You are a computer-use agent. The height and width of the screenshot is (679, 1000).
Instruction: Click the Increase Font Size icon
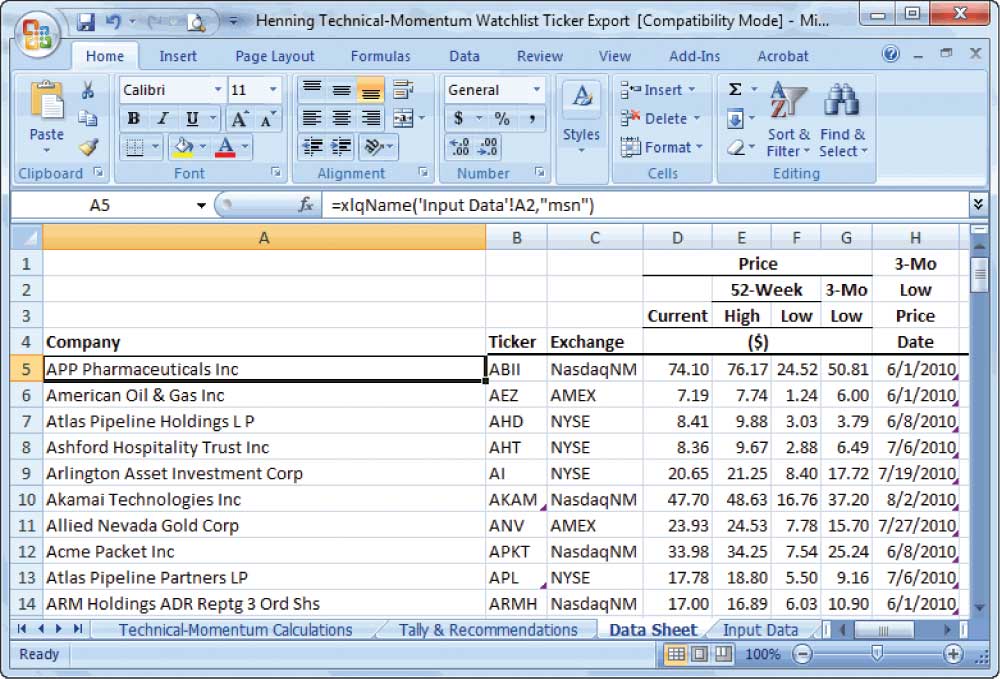tap(239, 119)
